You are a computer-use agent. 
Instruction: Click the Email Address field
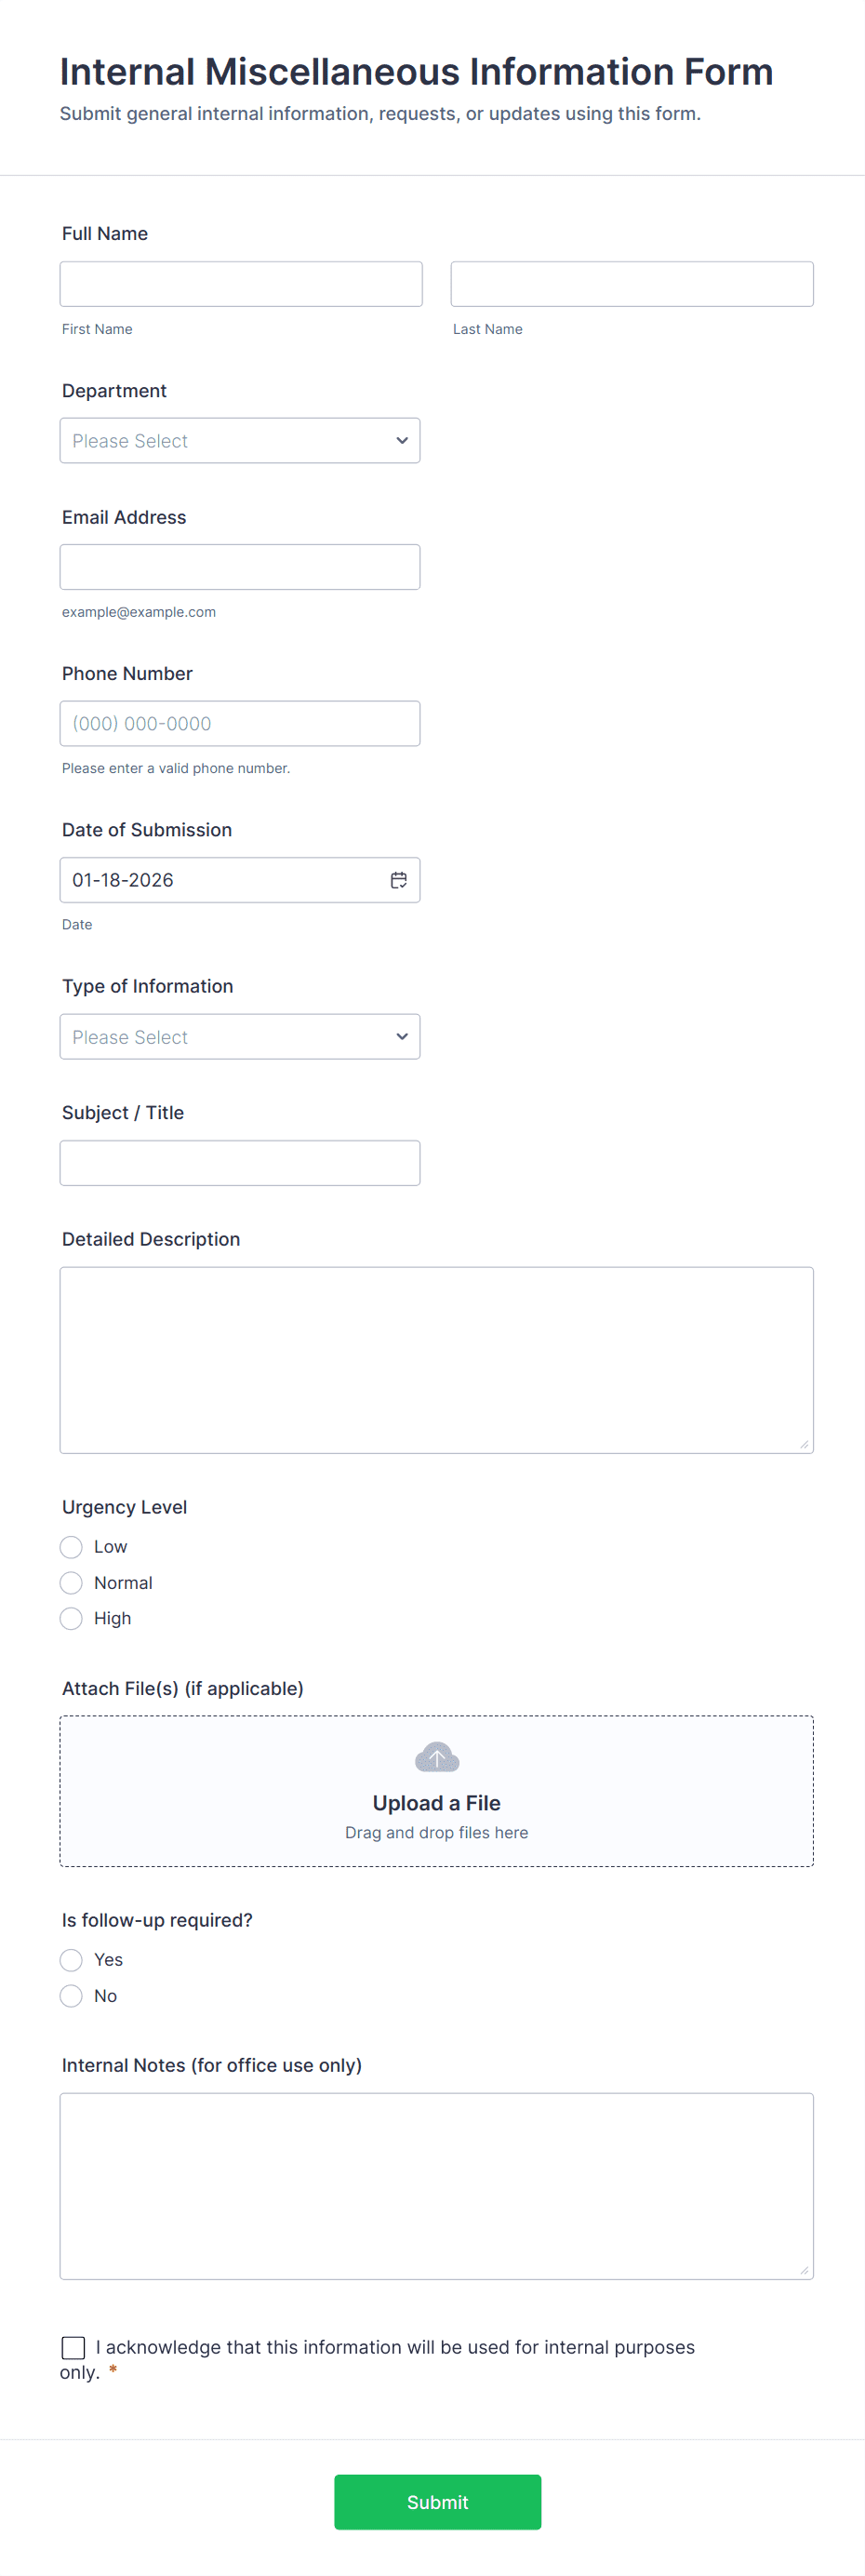pyautogui.click(x=240, y=567)
